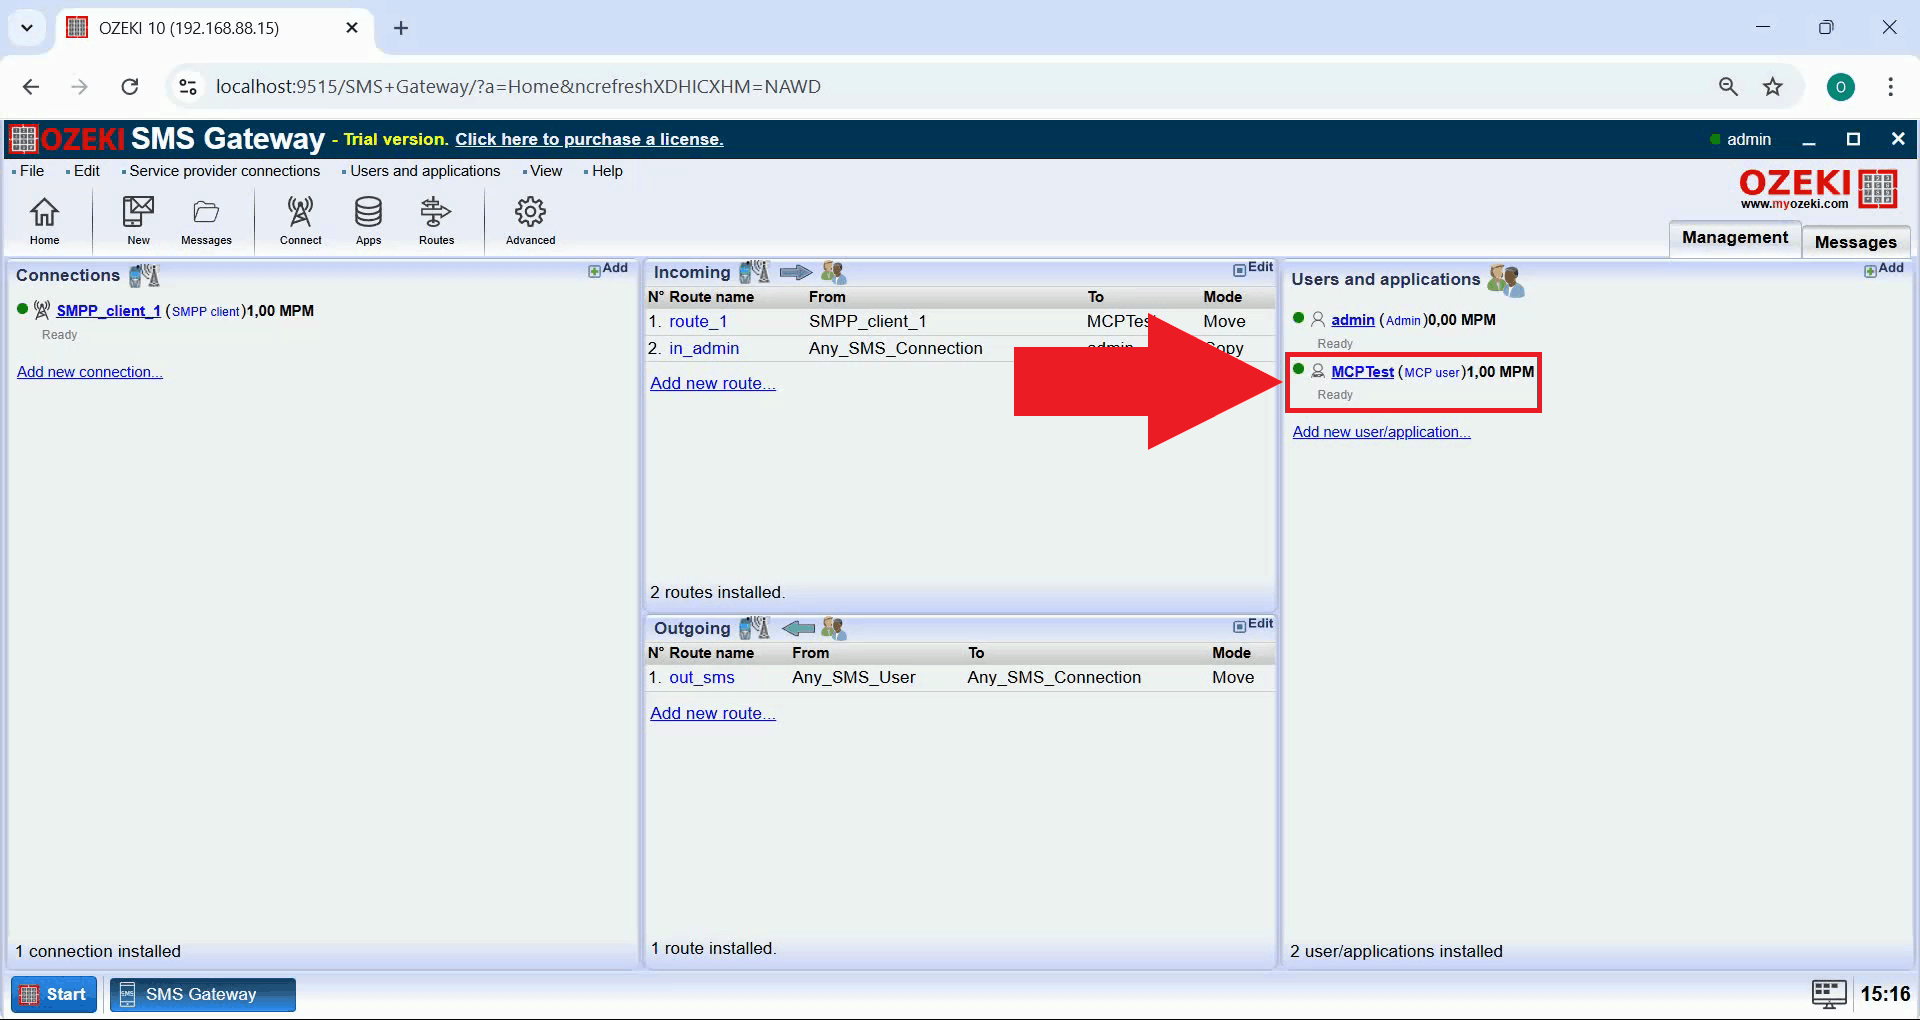Open the Service provider connections menu
This screenshot has width=1920, height=1020.
[x=224, y=171]
